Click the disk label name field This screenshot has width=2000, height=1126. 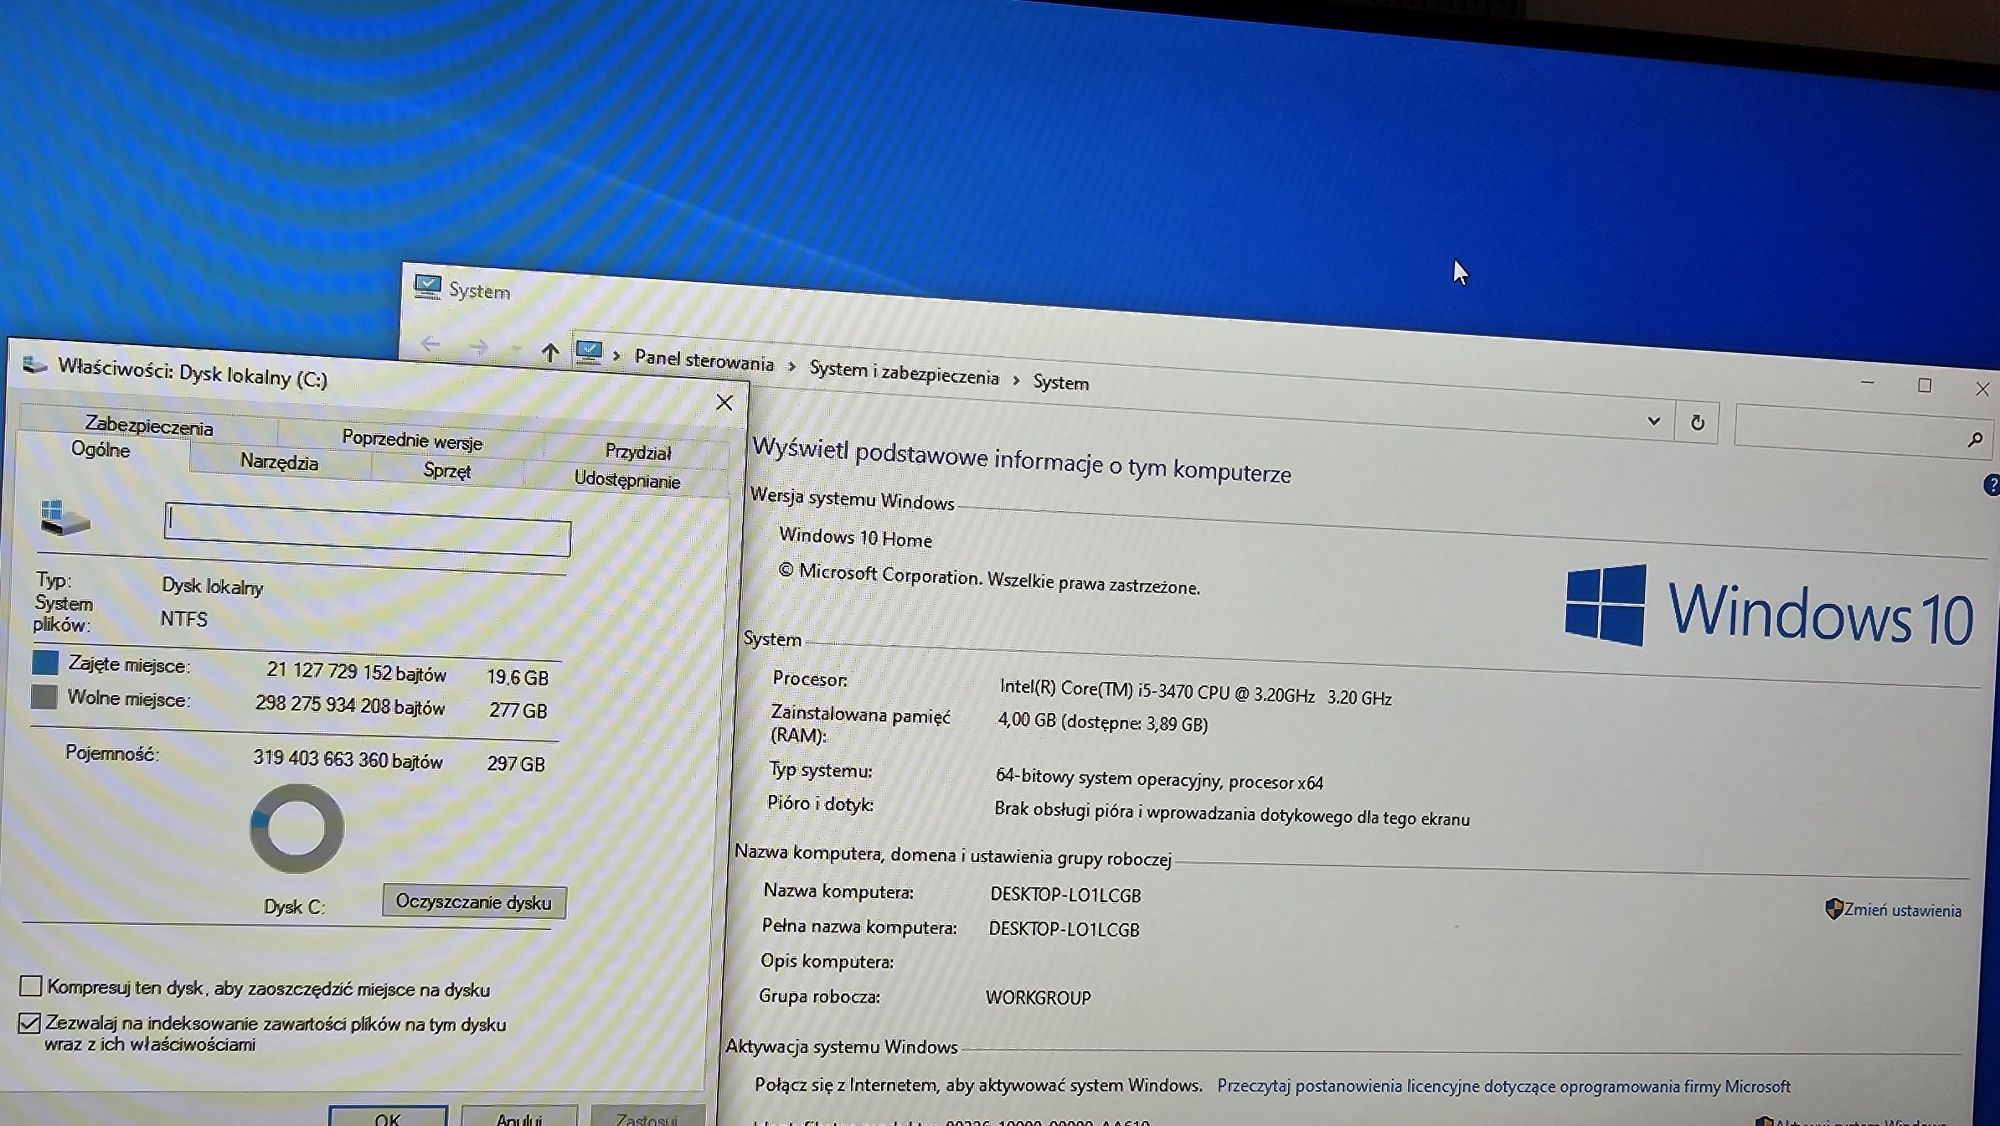pos(368,530)
